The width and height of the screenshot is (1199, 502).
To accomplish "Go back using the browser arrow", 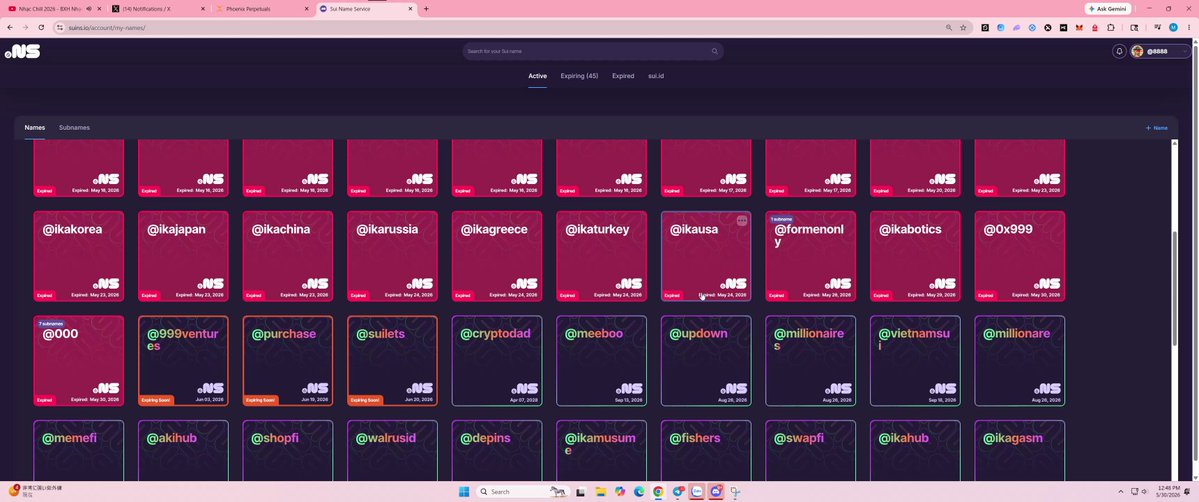I will (x=10, y=28).
